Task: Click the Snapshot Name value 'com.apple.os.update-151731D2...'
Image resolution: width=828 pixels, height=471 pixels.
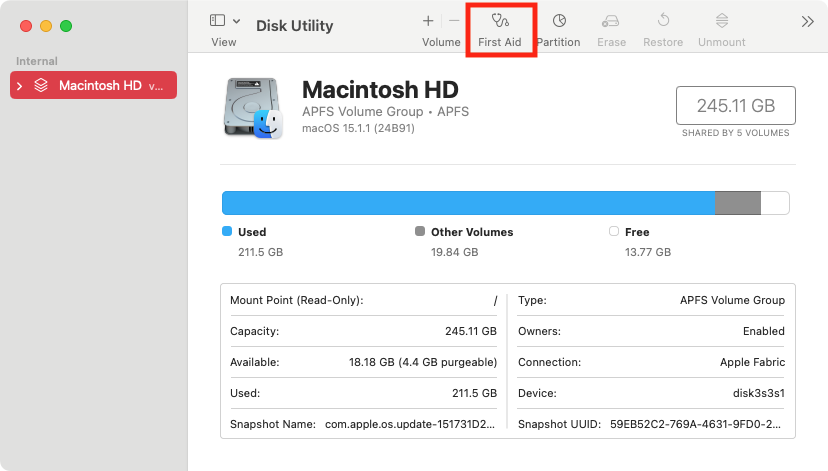Action: (410, 425)
